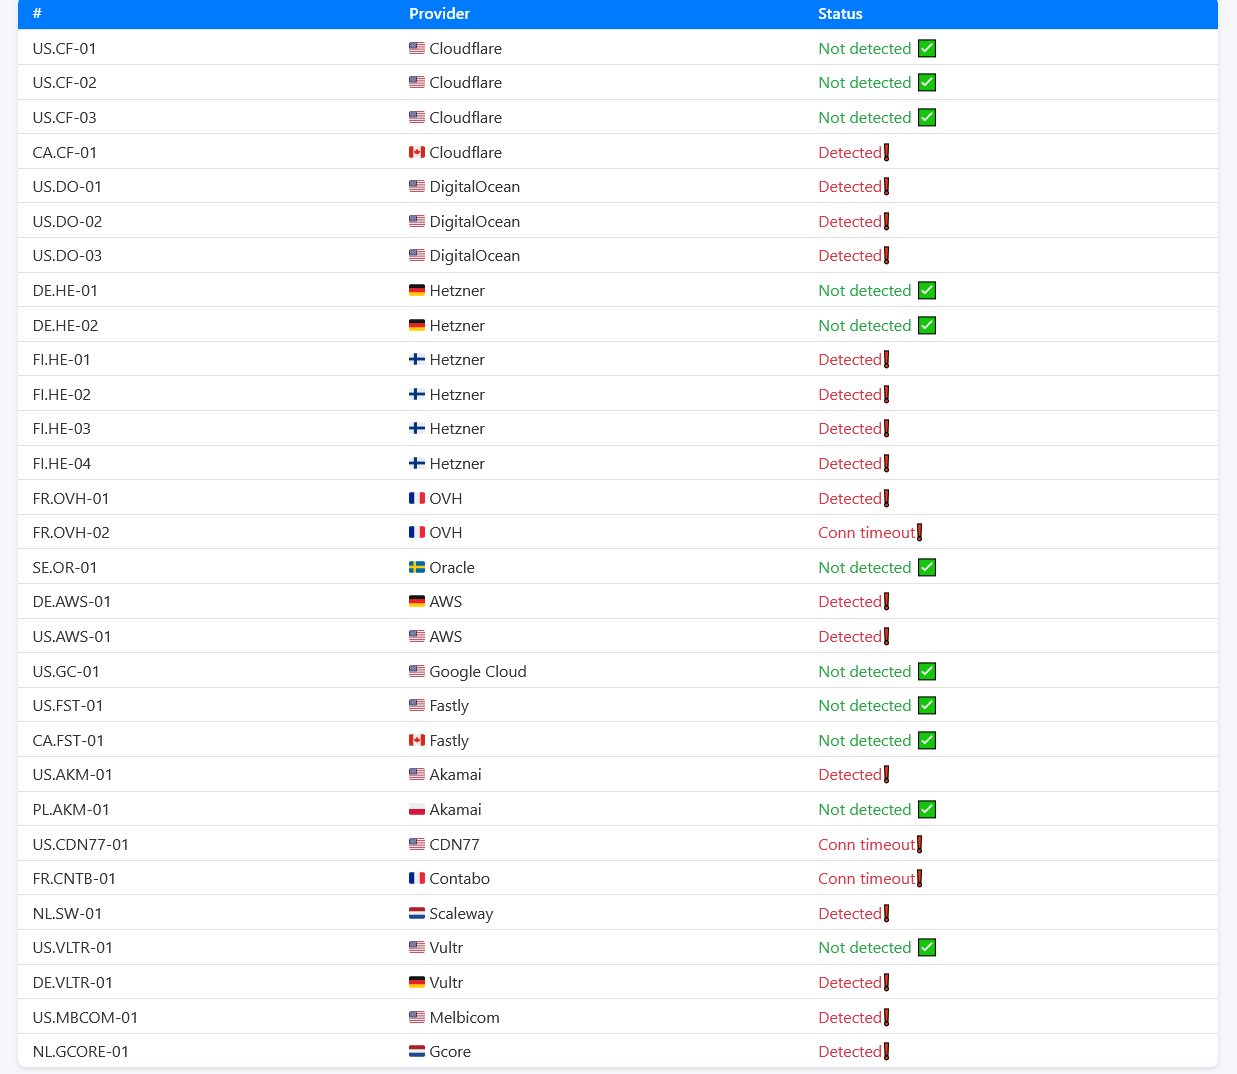Click Not detected status in US.CF-02 row
The height and width of the screenshot is (1074, 1237).
pos(865,83)
